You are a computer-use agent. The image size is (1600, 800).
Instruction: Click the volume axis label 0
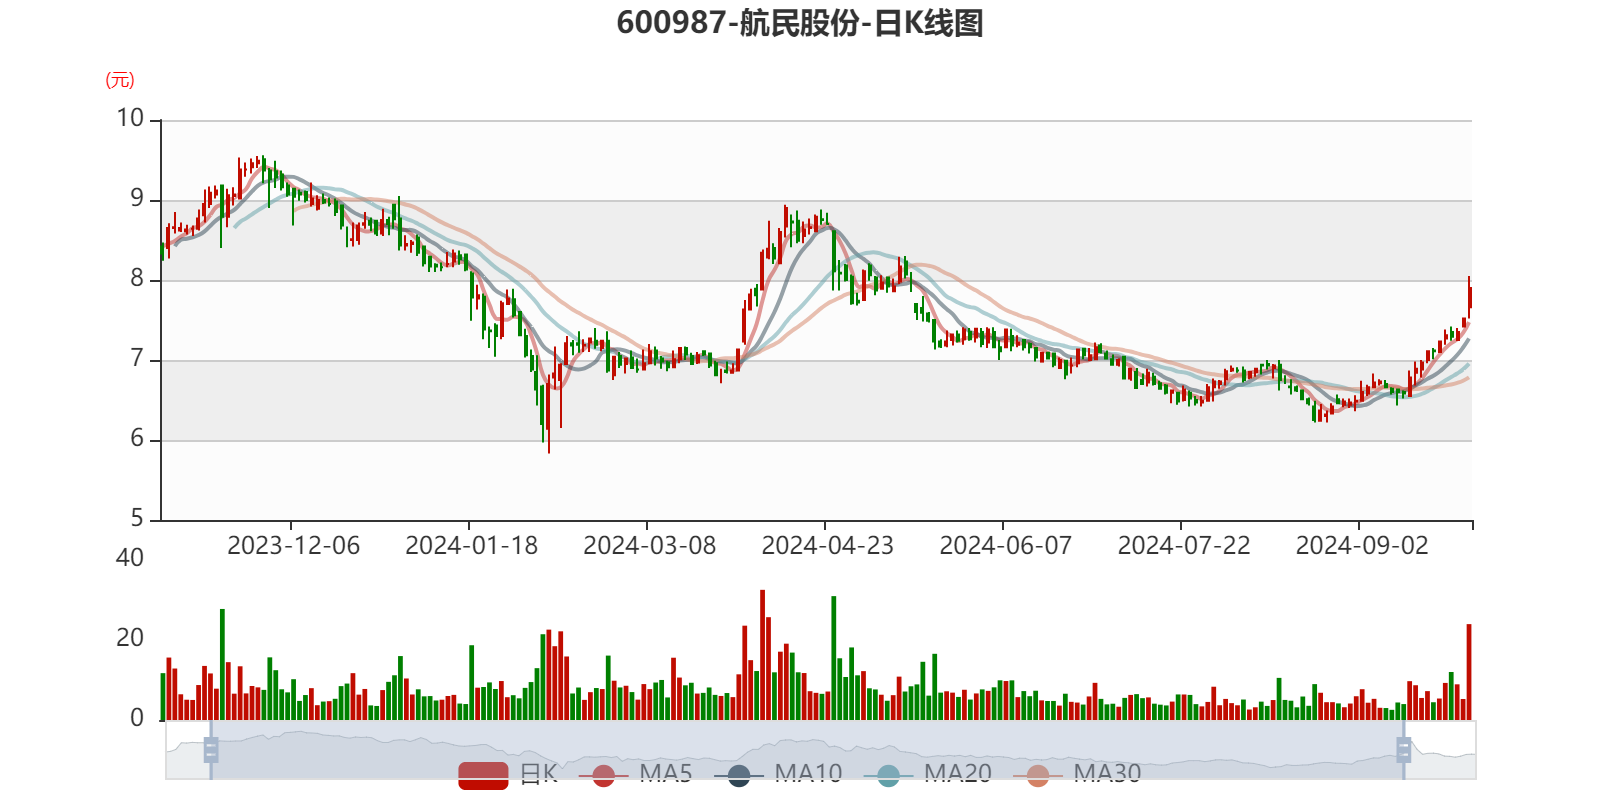137,718
